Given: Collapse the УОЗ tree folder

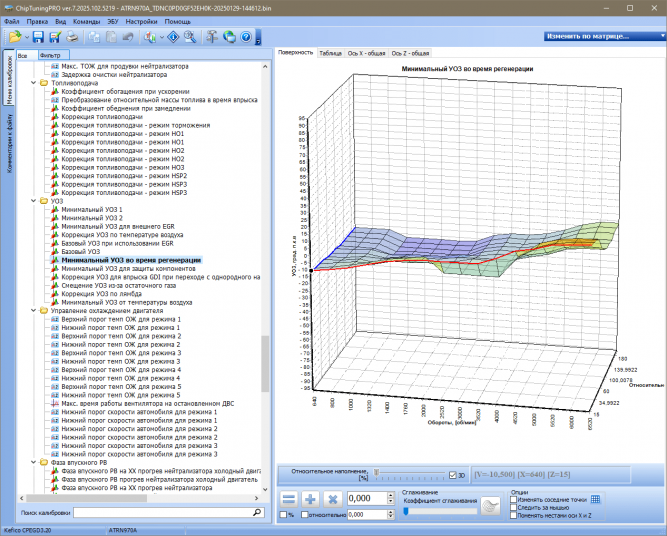Looking at the screenshot, I should tap(34, 201).
